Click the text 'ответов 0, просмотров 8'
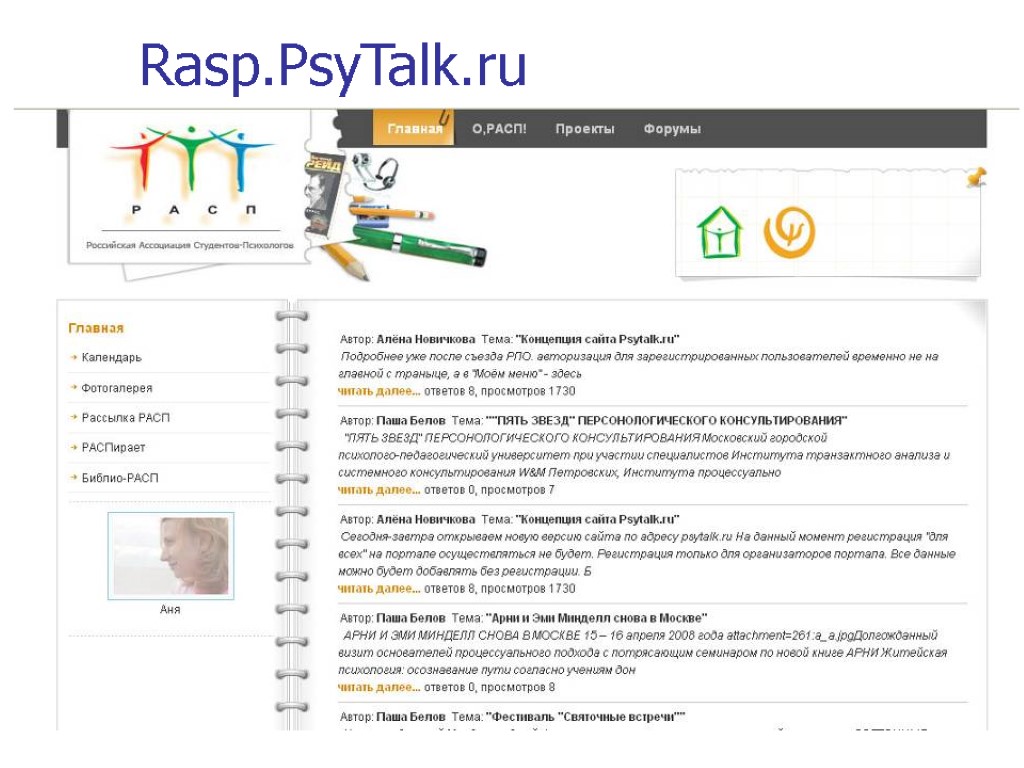The height and width of the screenshot is (768, 1024). pyautogui.click(x=489, y=687)
